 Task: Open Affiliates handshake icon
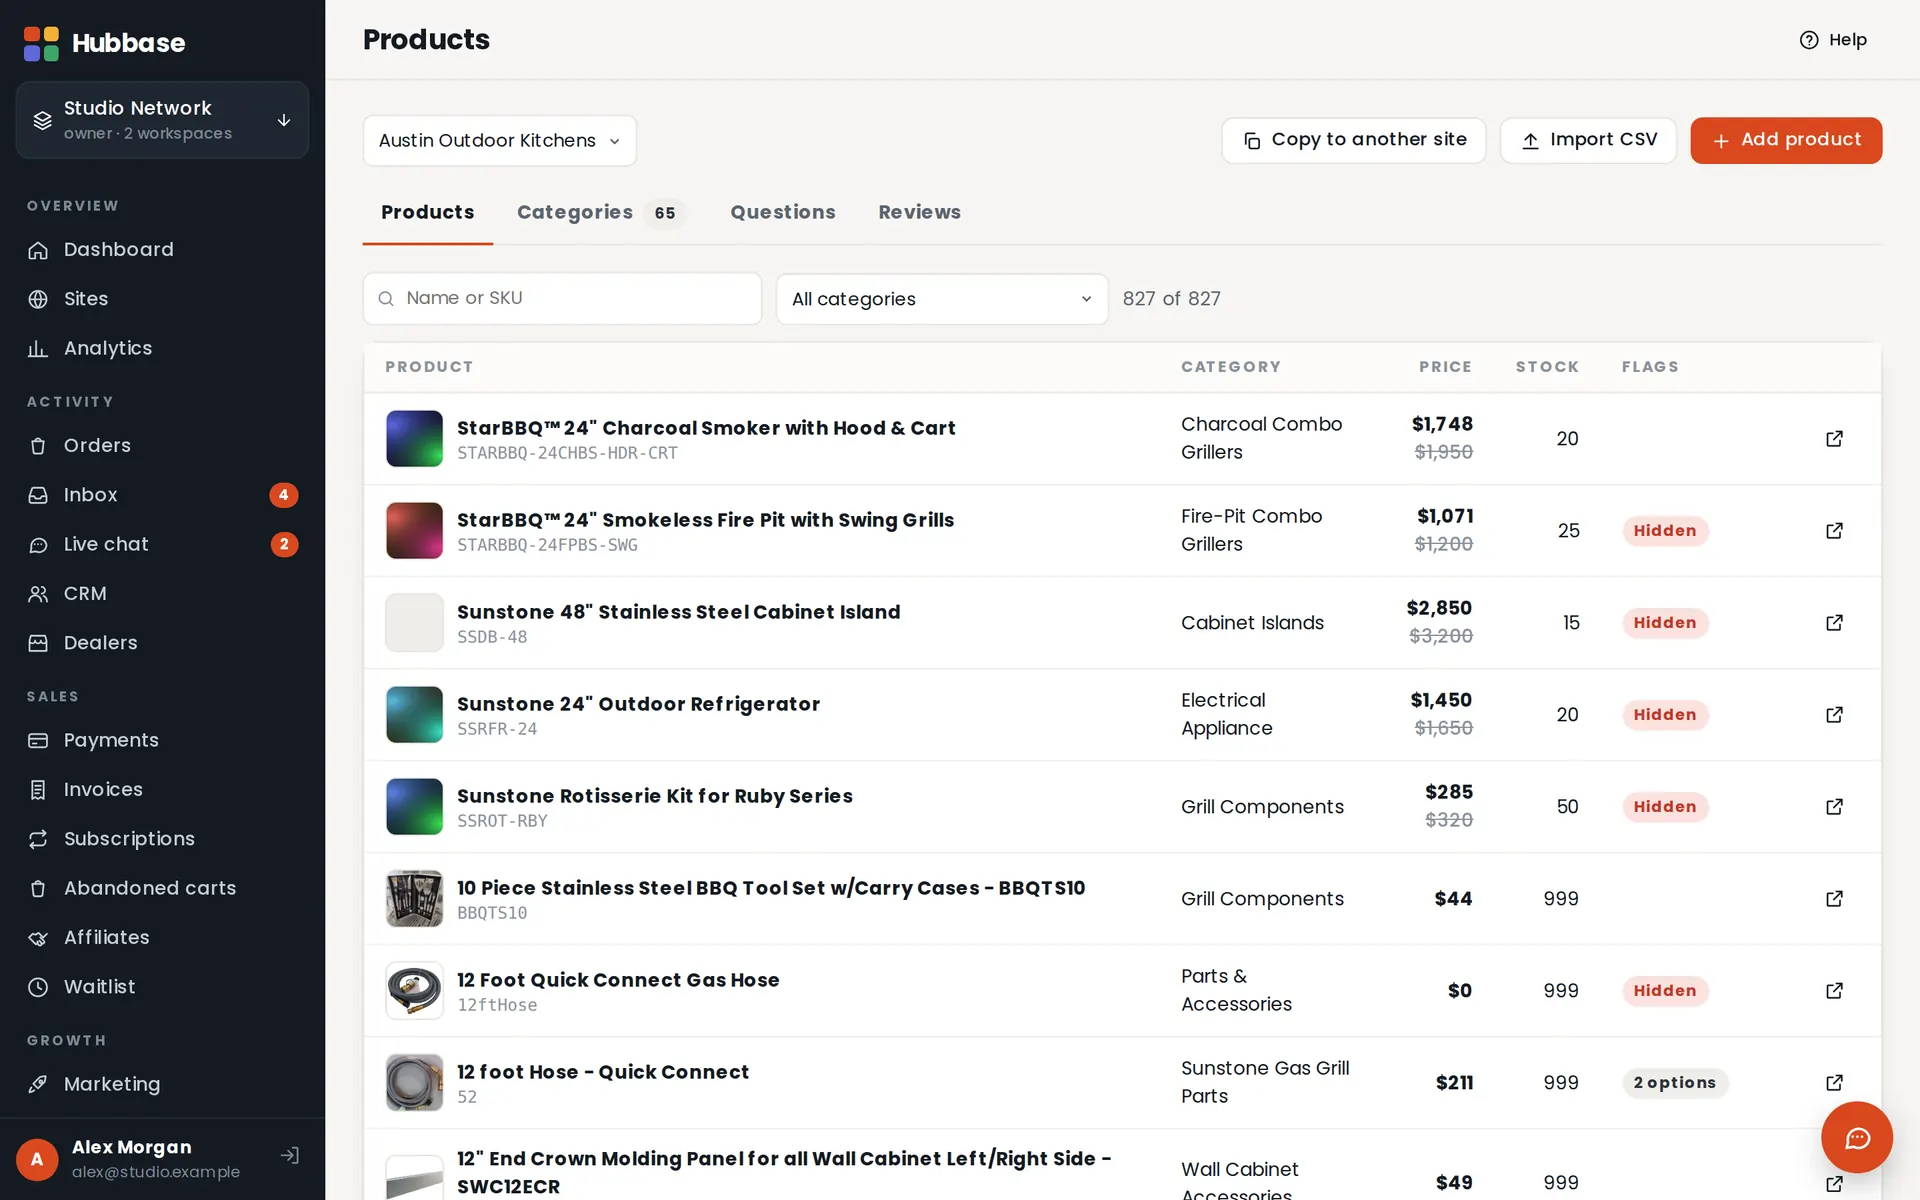[x=38, y=938]
